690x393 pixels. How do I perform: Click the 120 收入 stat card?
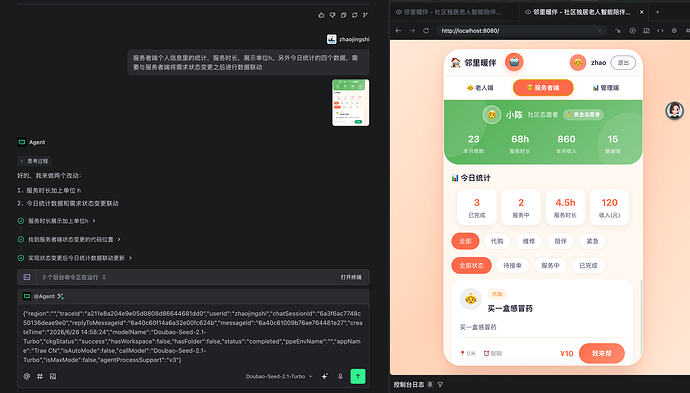click(609, 207)
